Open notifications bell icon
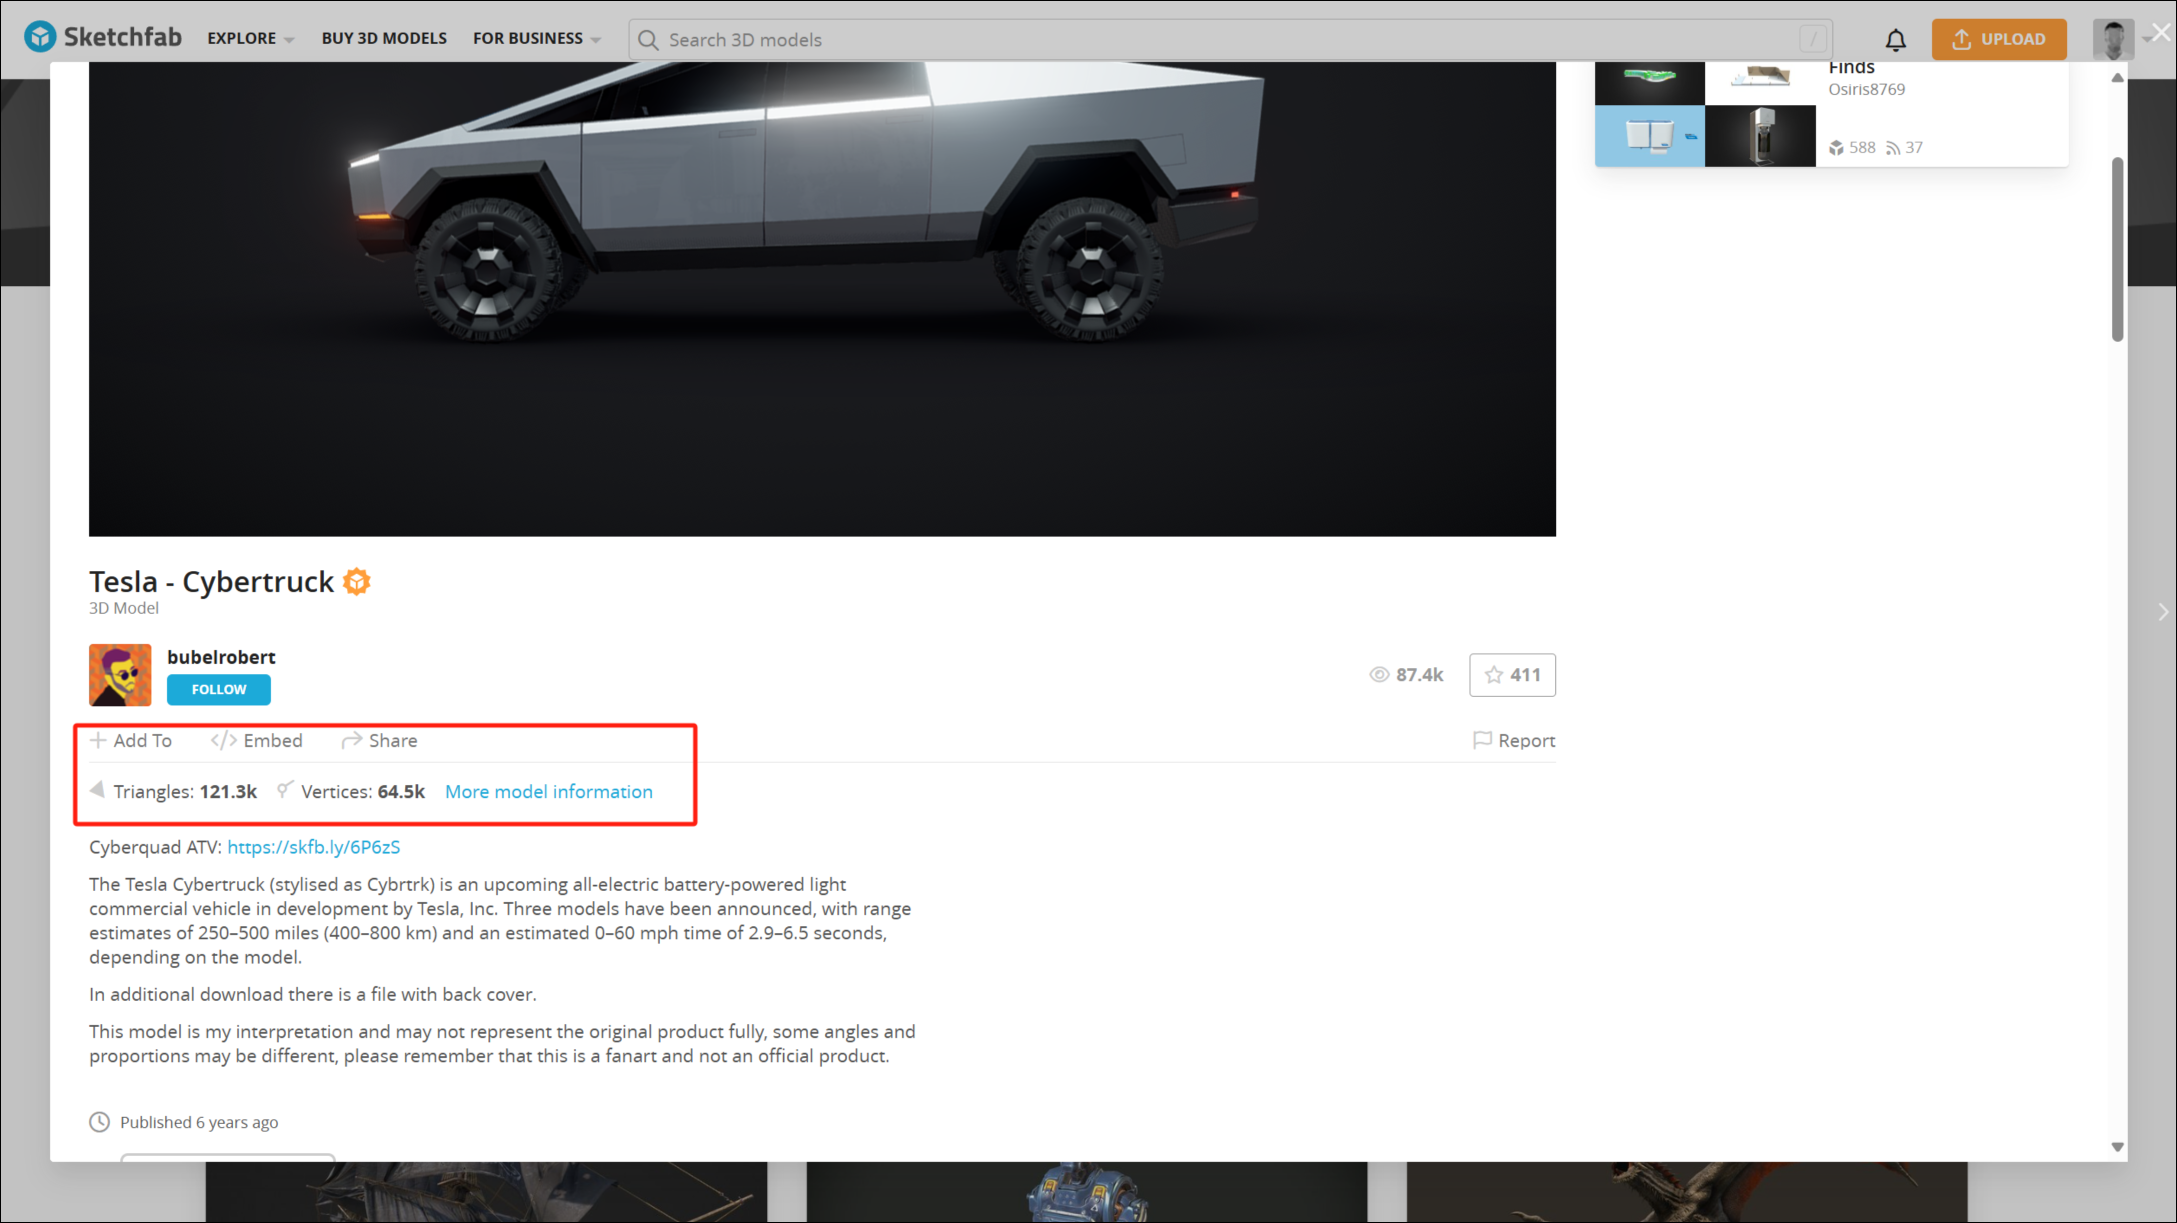The image size is (2177, 1223). (x=1895, y=40)
